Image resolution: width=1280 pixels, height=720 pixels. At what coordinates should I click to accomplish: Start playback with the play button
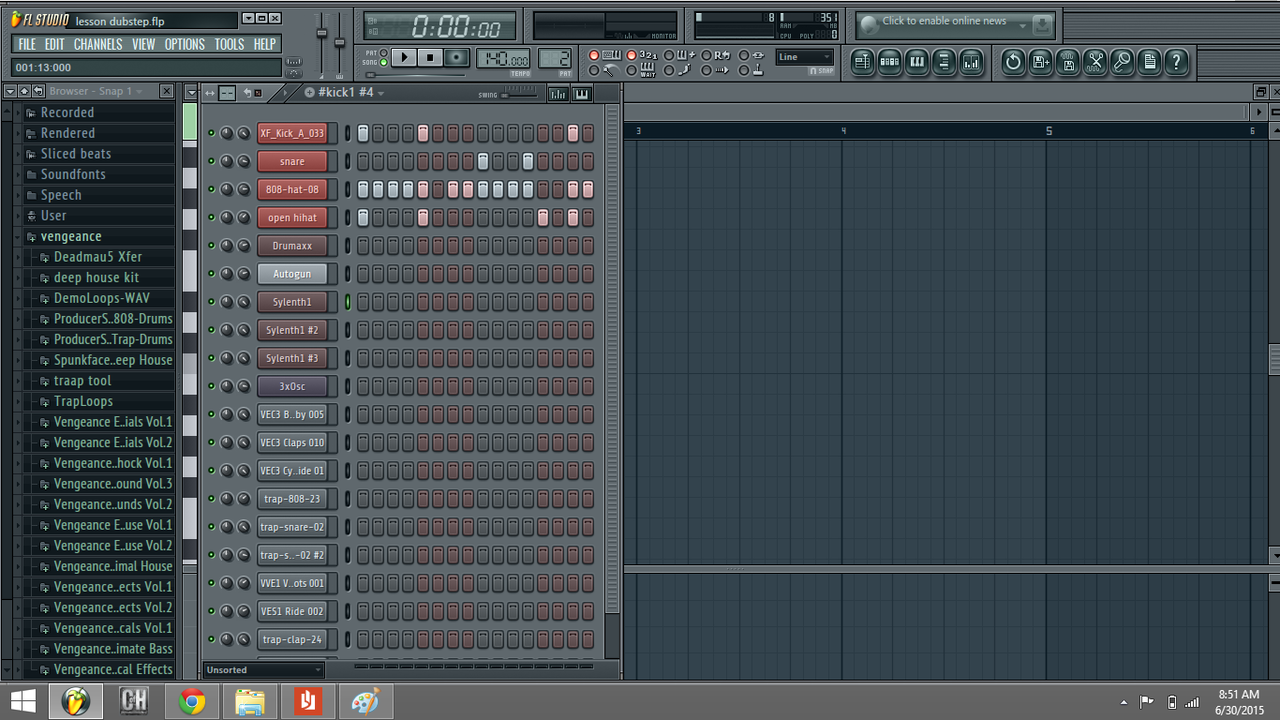click(404, 58)
